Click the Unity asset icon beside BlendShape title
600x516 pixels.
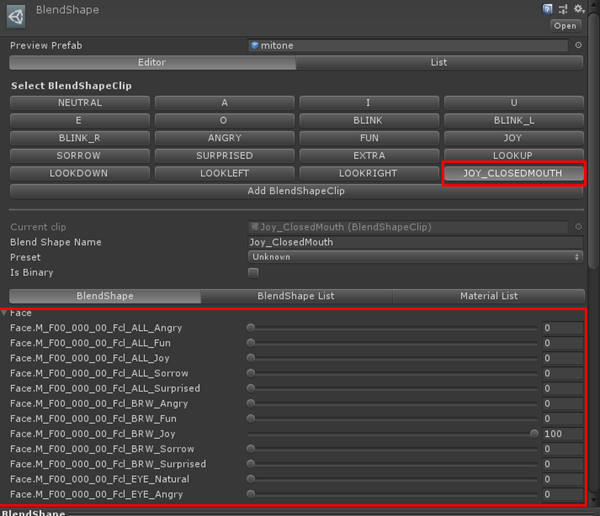pyautogui.click(x=16, y=17)
